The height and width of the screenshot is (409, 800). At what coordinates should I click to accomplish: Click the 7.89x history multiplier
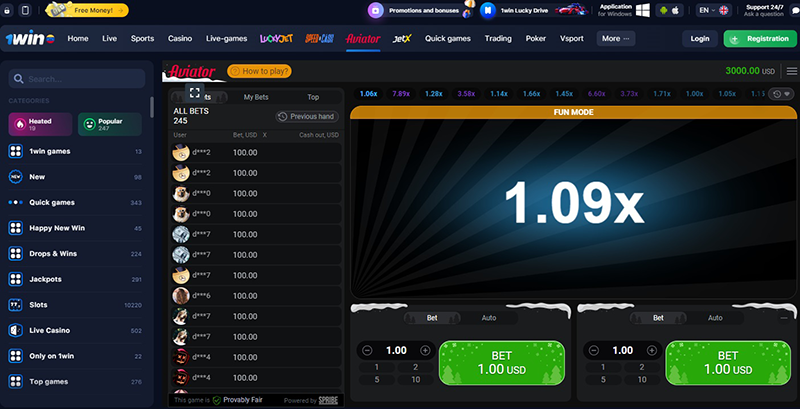pos(401,94)
